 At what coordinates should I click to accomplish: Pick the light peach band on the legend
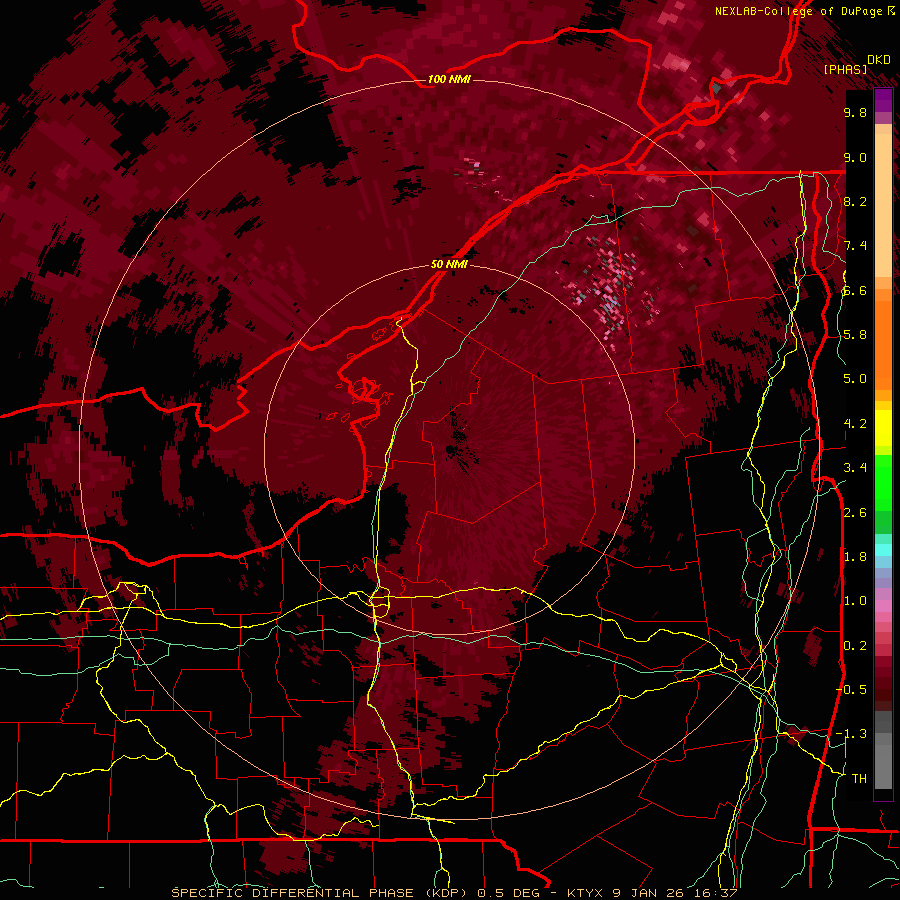coord(883,205)
